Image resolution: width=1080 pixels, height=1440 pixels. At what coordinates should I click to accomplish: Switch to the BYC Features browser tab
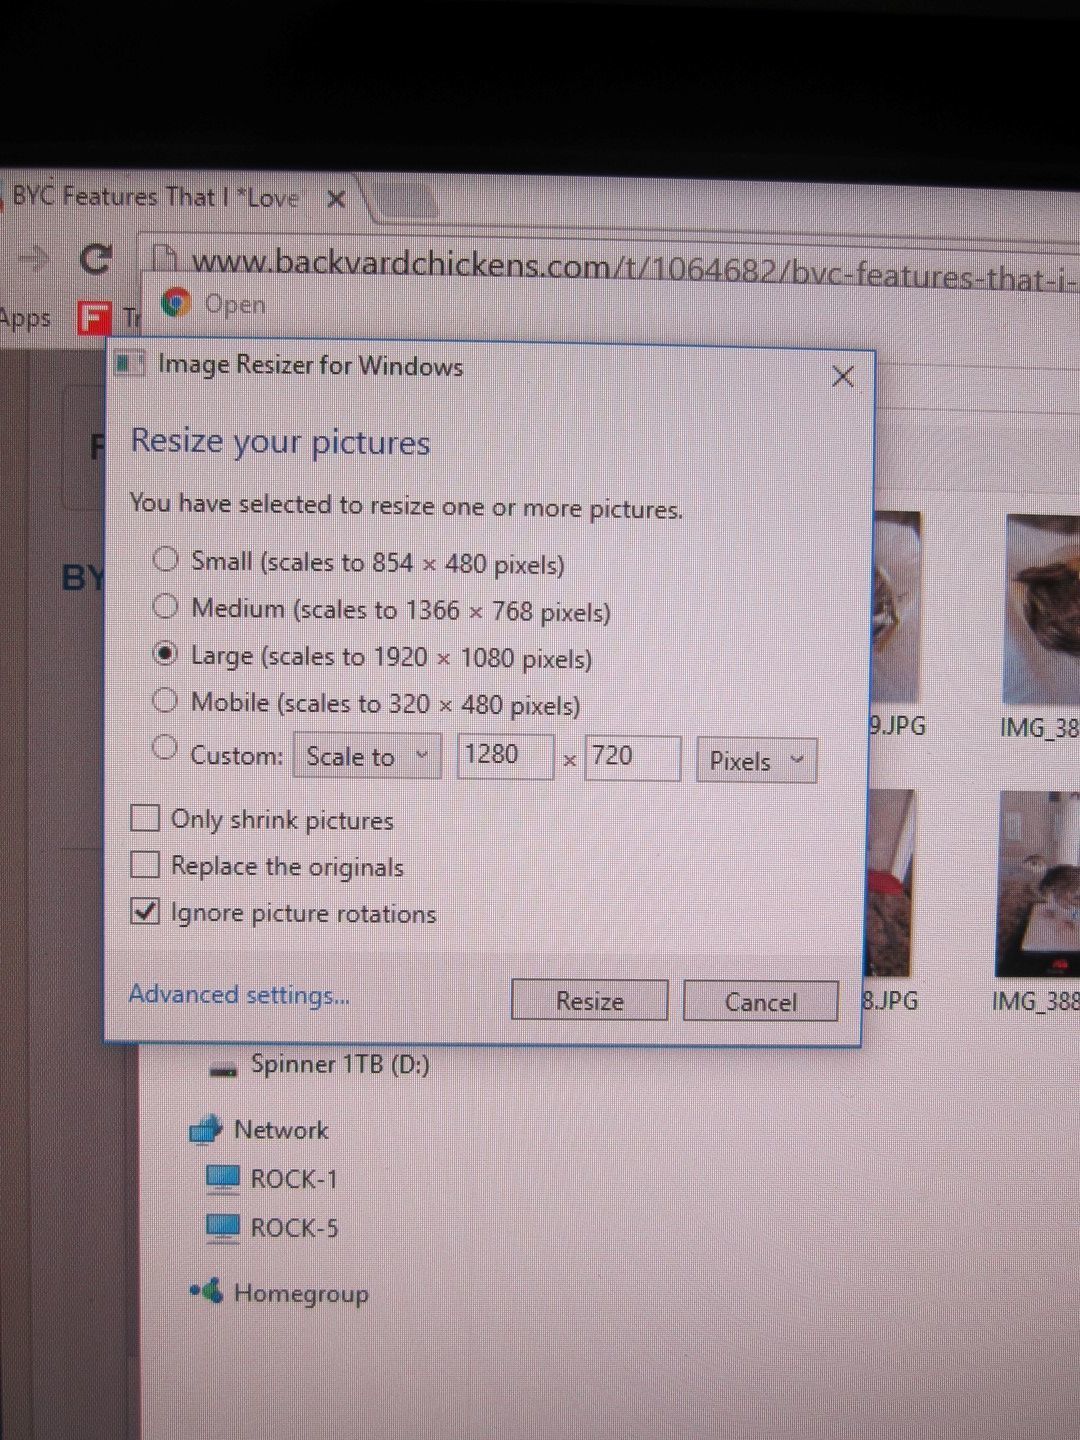[x=155, y=197]
